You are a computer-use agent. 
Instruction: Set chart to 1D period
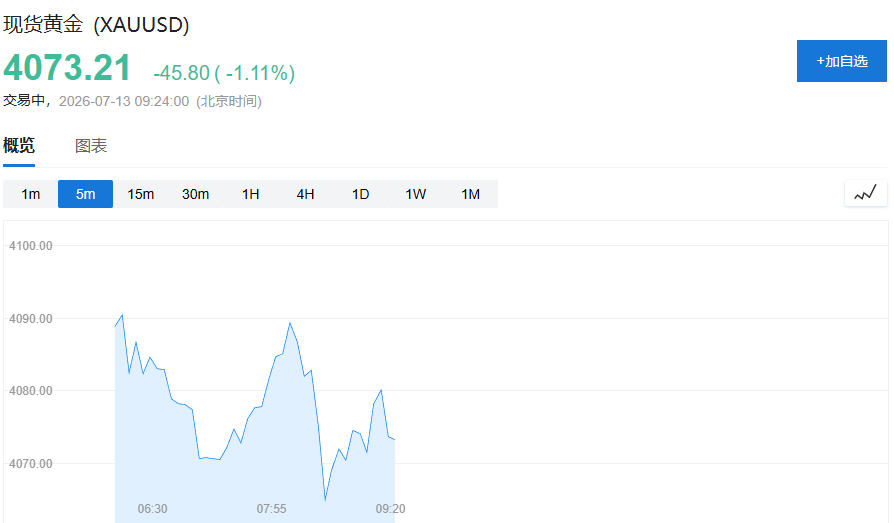click(360, 194)
